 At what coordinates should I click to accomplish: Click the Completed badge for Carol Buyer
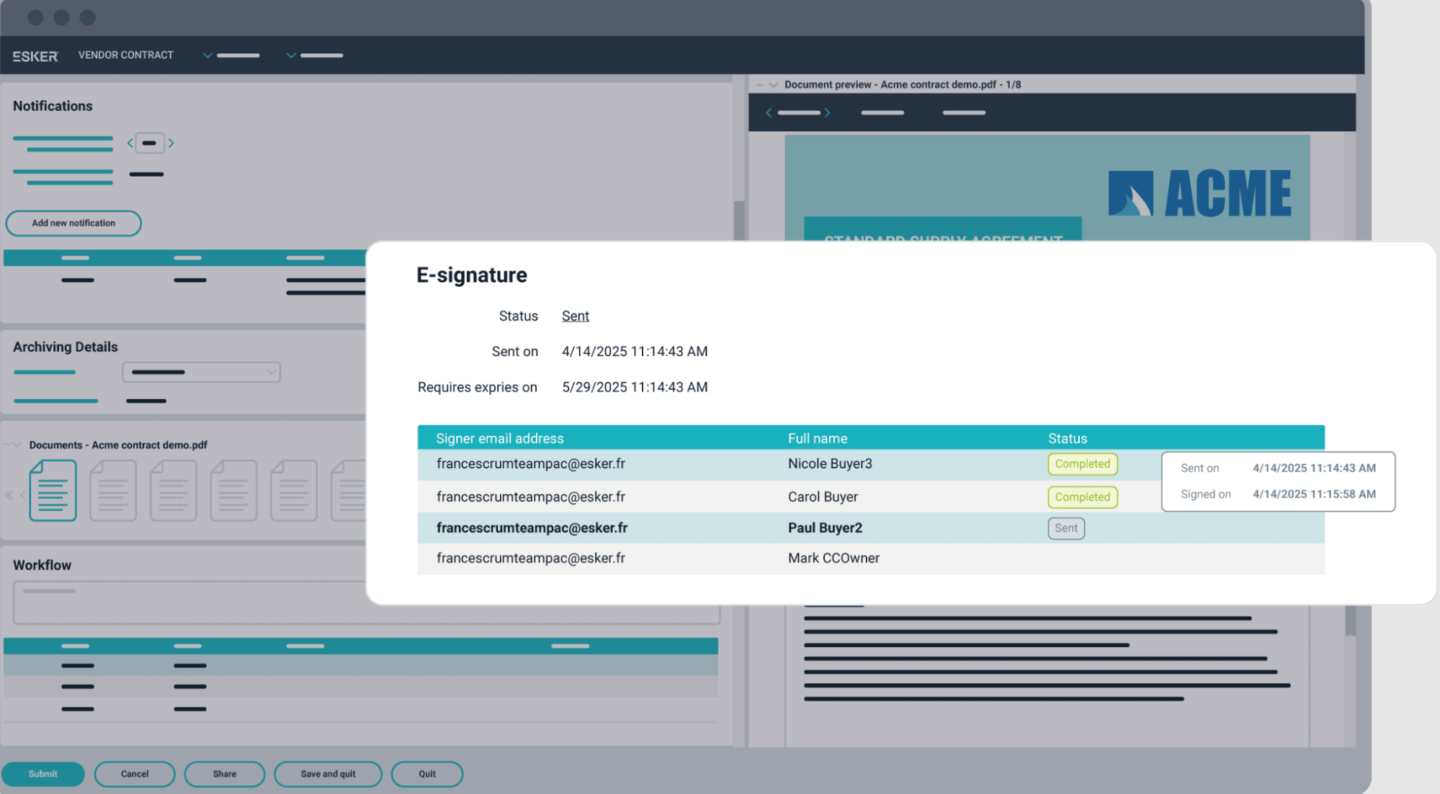(1082, 496)
